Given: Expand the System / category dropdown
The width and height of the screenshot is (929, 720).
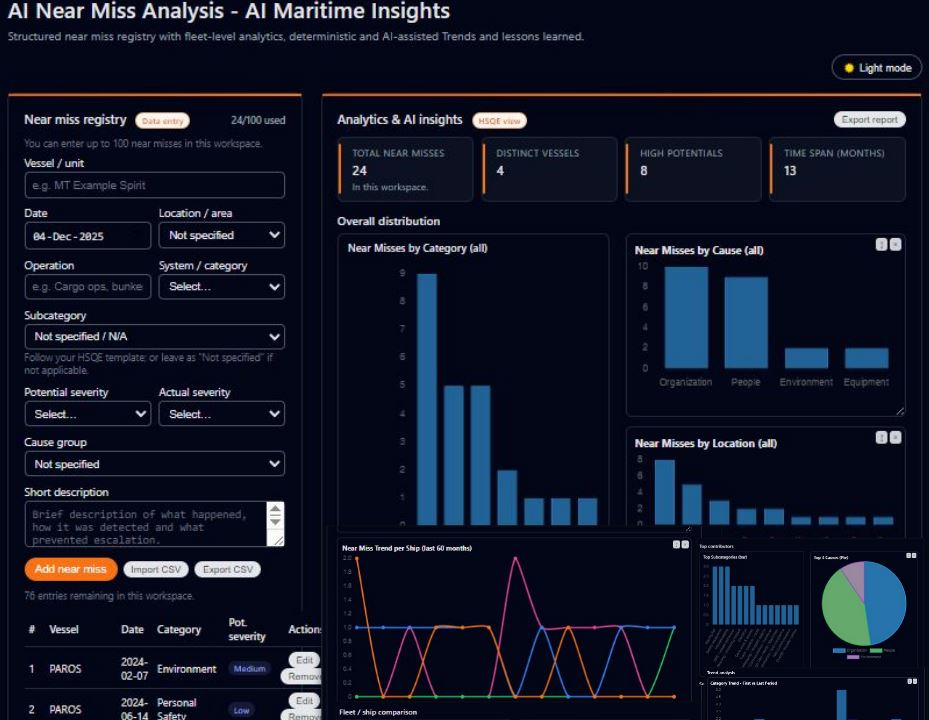Looking at the screenshot, I should (x=221, y=287).
